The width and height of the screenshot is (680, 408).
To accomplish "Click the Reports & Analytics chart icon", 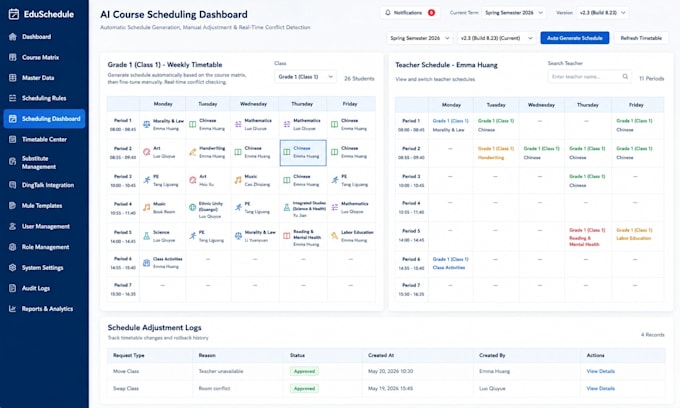I will (13, 309).
